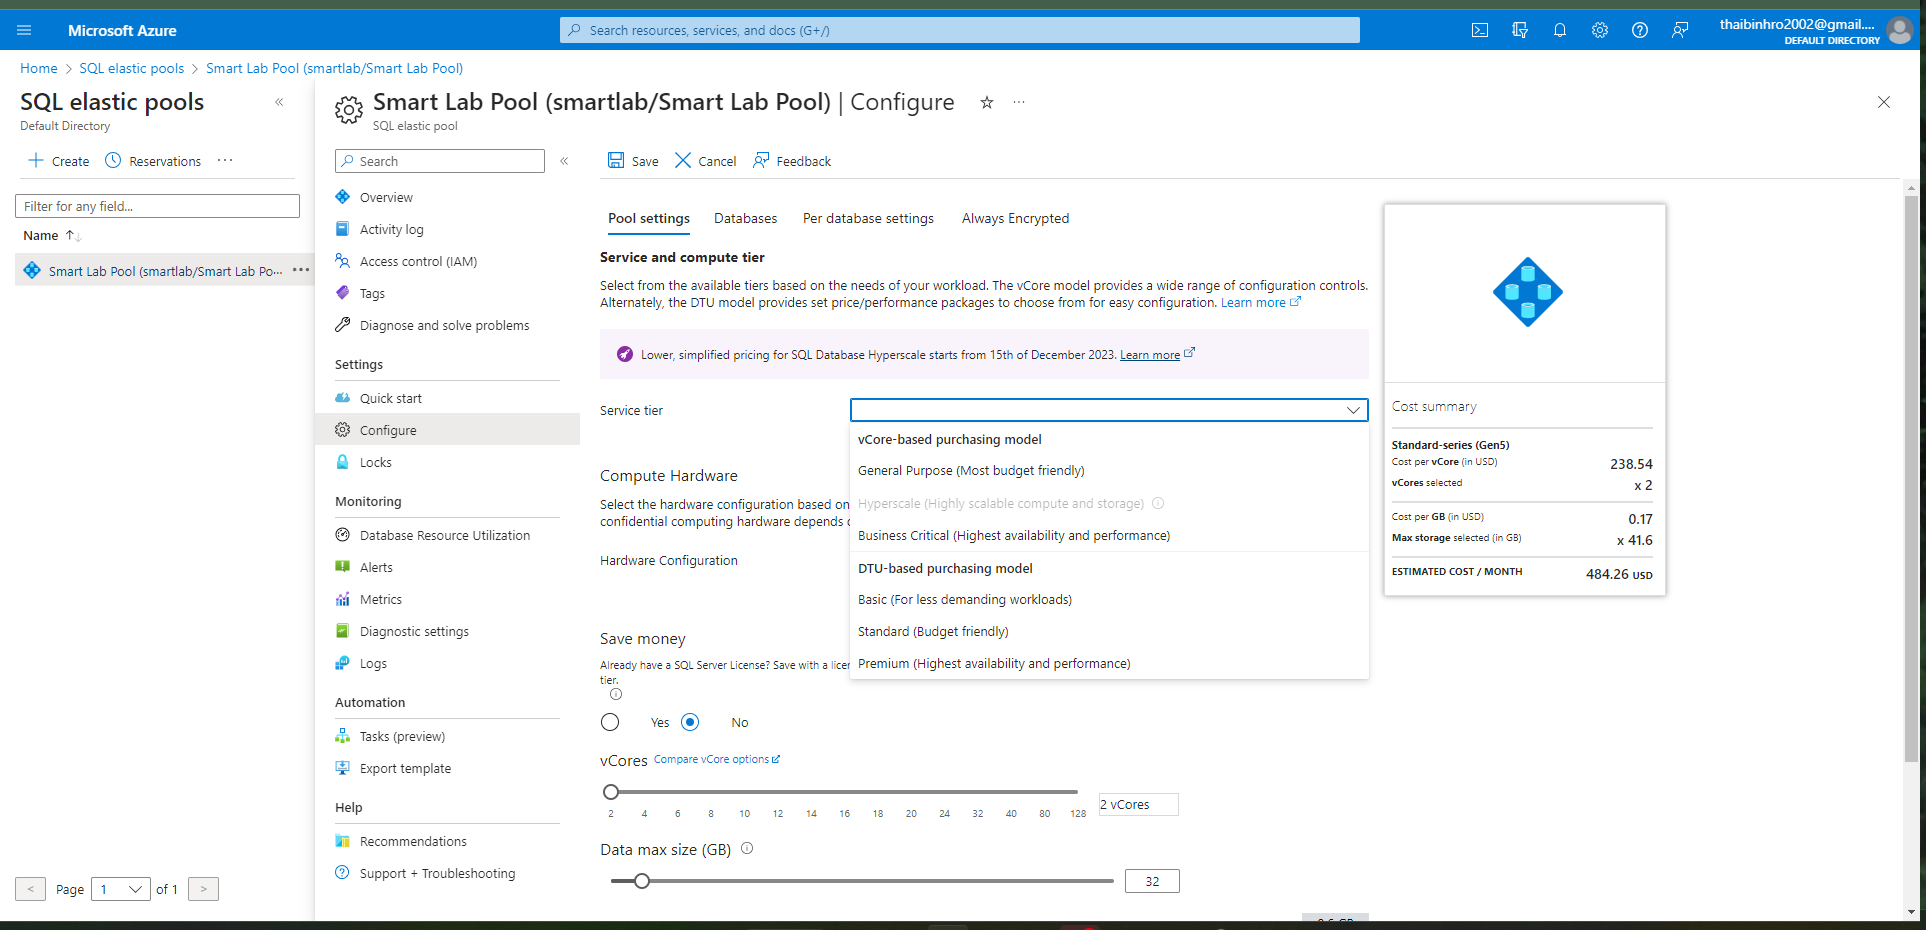Open Cloud Shell from the top bar

click(1480, 30)
